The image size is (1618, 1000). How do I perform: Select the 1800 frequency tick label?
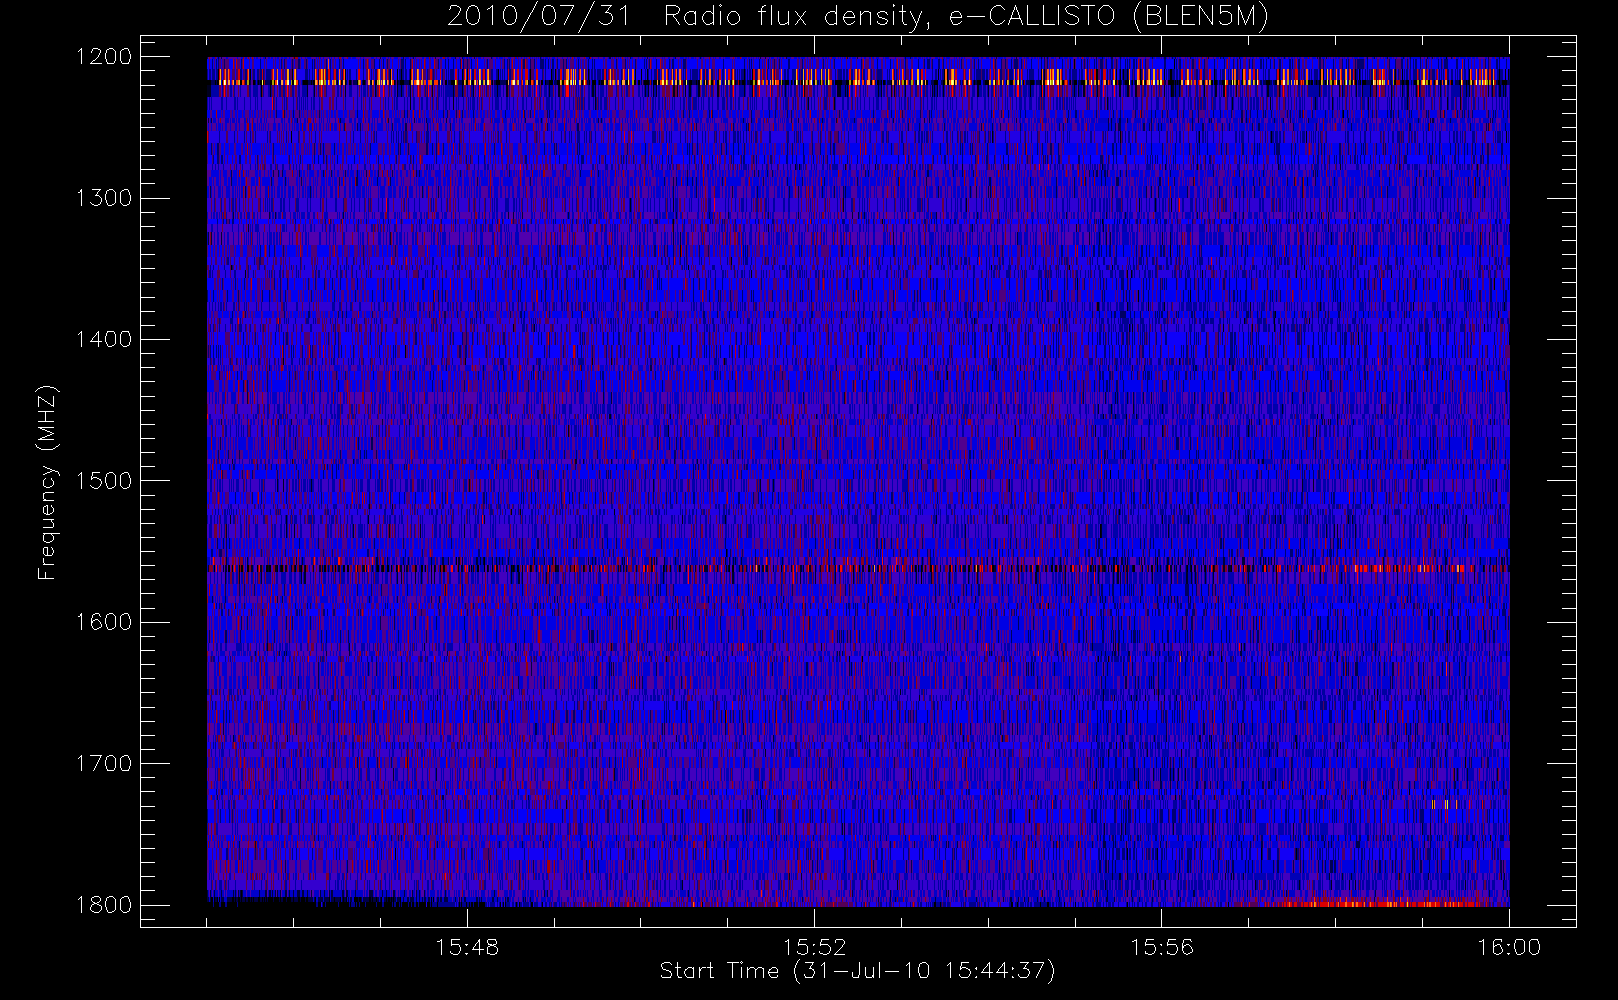point(104,905)
